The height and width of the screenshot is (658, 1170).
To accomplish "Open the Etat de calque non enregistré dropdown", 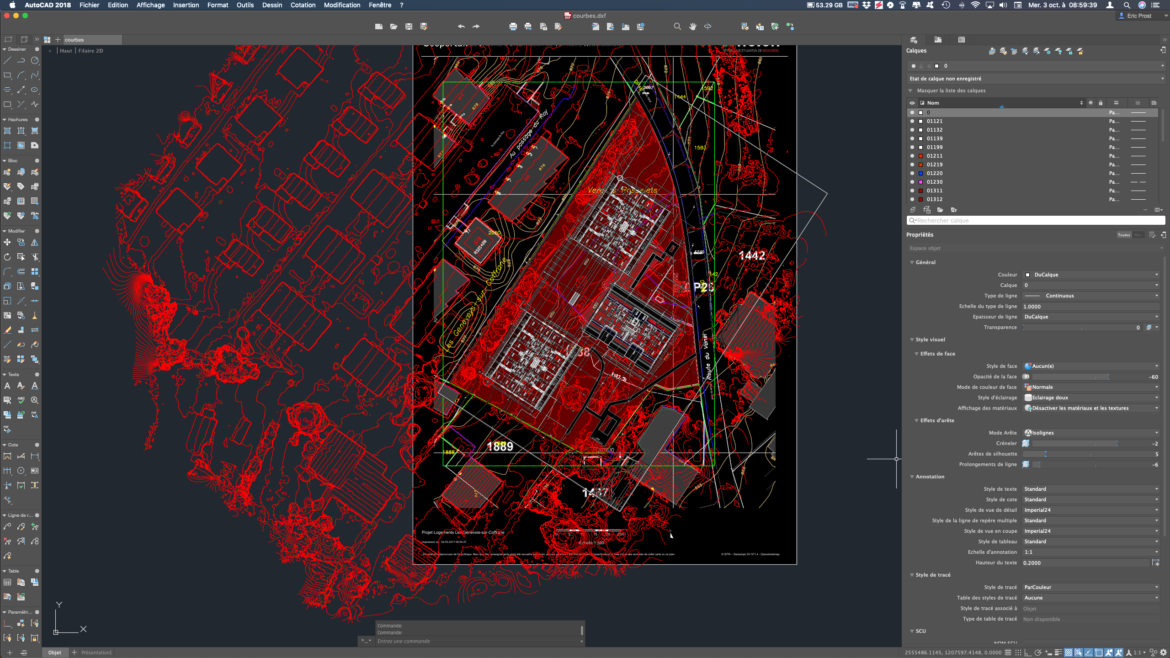I will [x=1036, y=78].
